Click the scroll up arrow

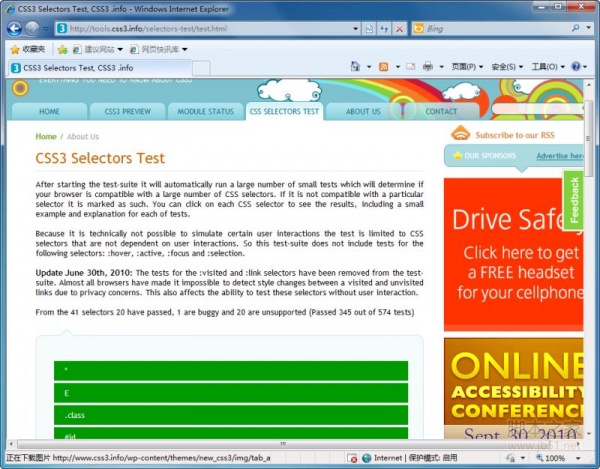588,85
